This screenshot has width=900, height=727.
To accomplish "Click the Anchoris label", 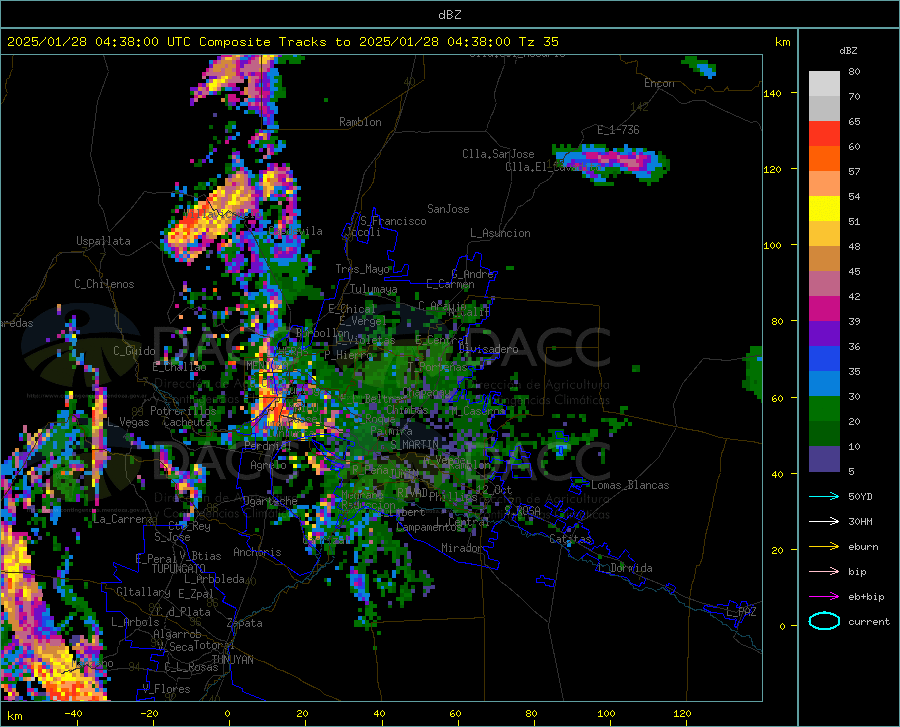I will click(257, 552).
